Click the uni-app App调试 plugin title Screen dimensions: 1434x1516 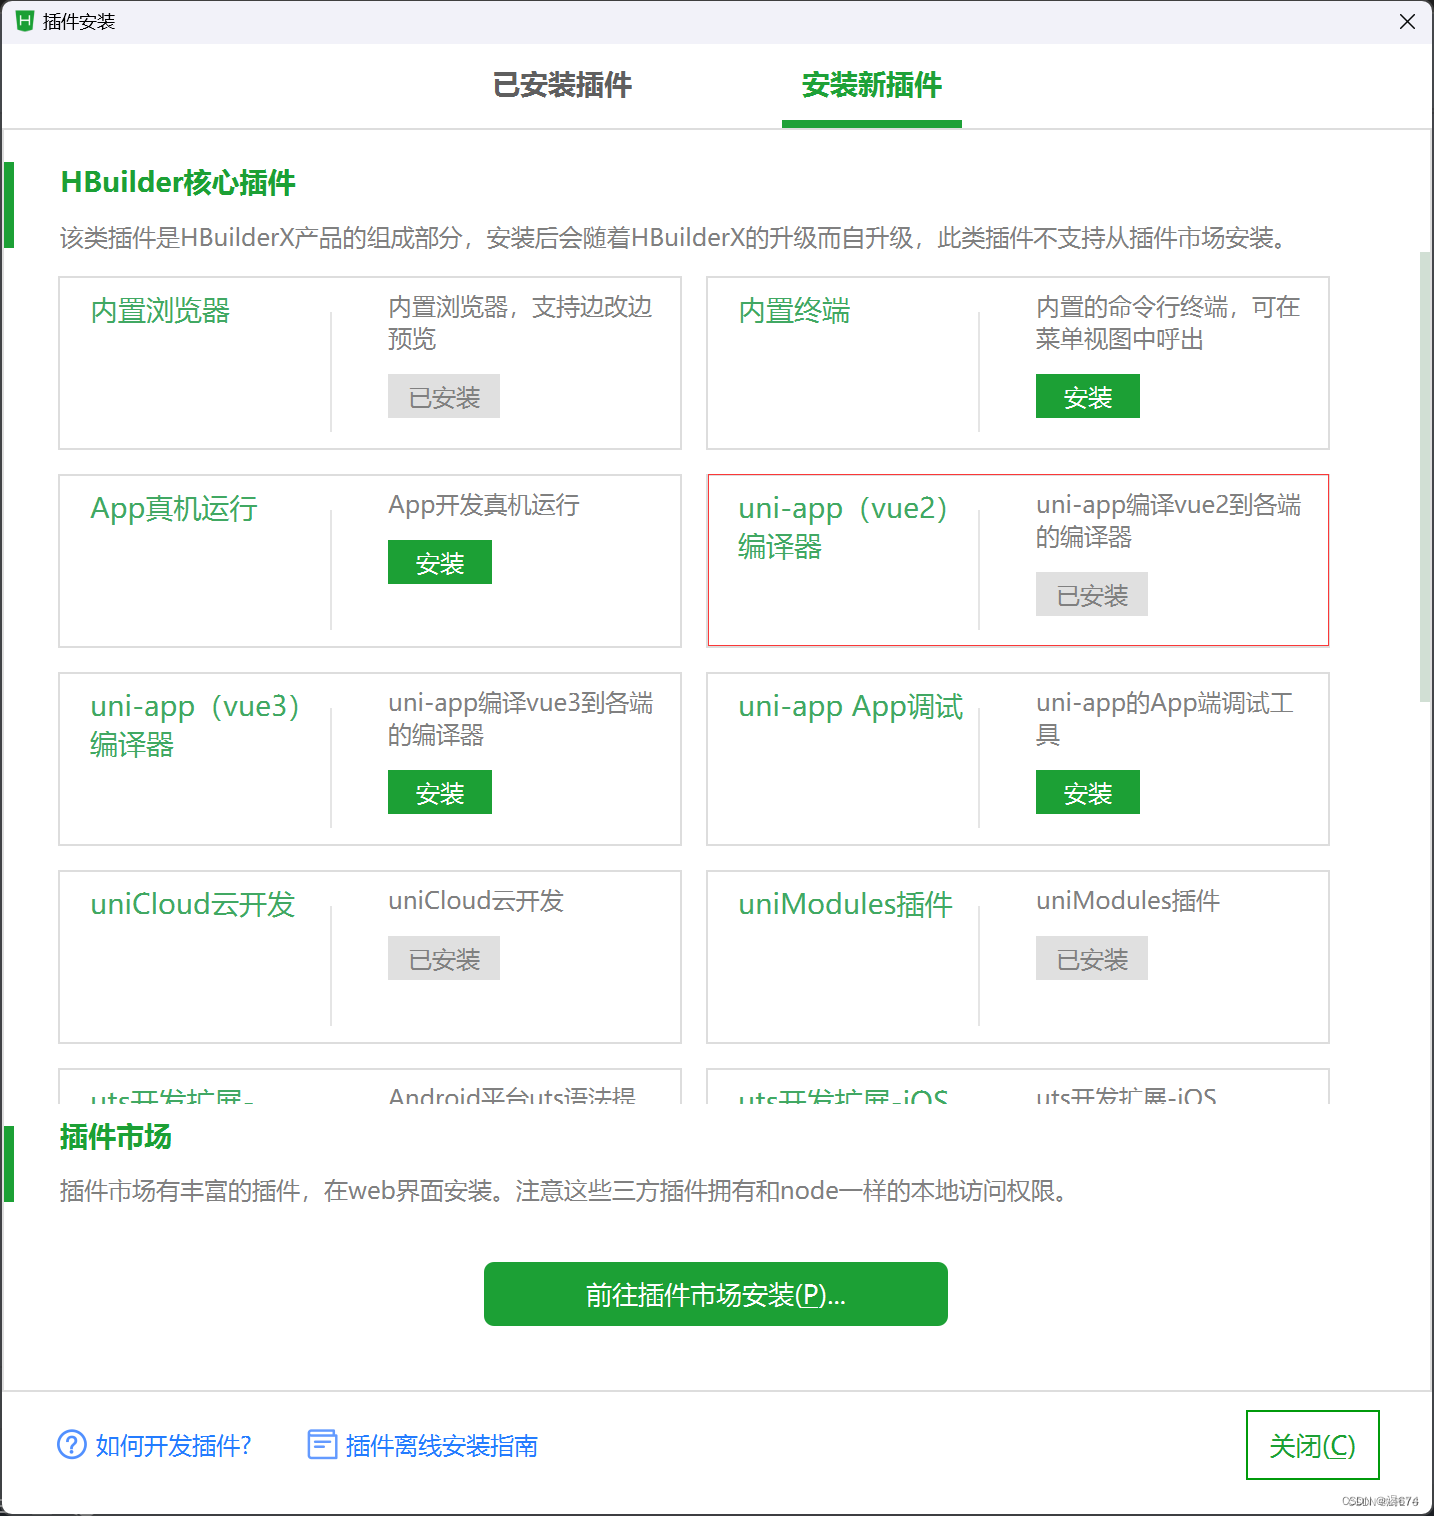coord(851,707)
